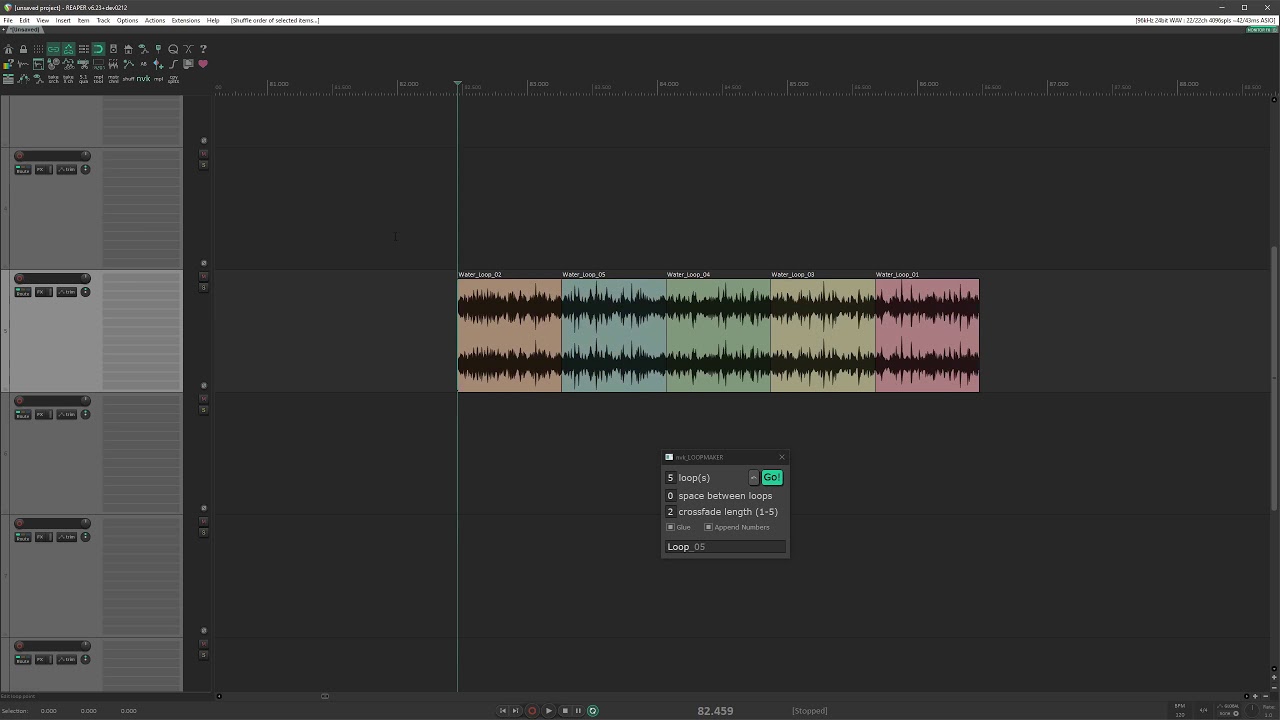Click the pink heart toolbar icon
The width and height of the screenshot is (1280, 720).
point(203,64)
